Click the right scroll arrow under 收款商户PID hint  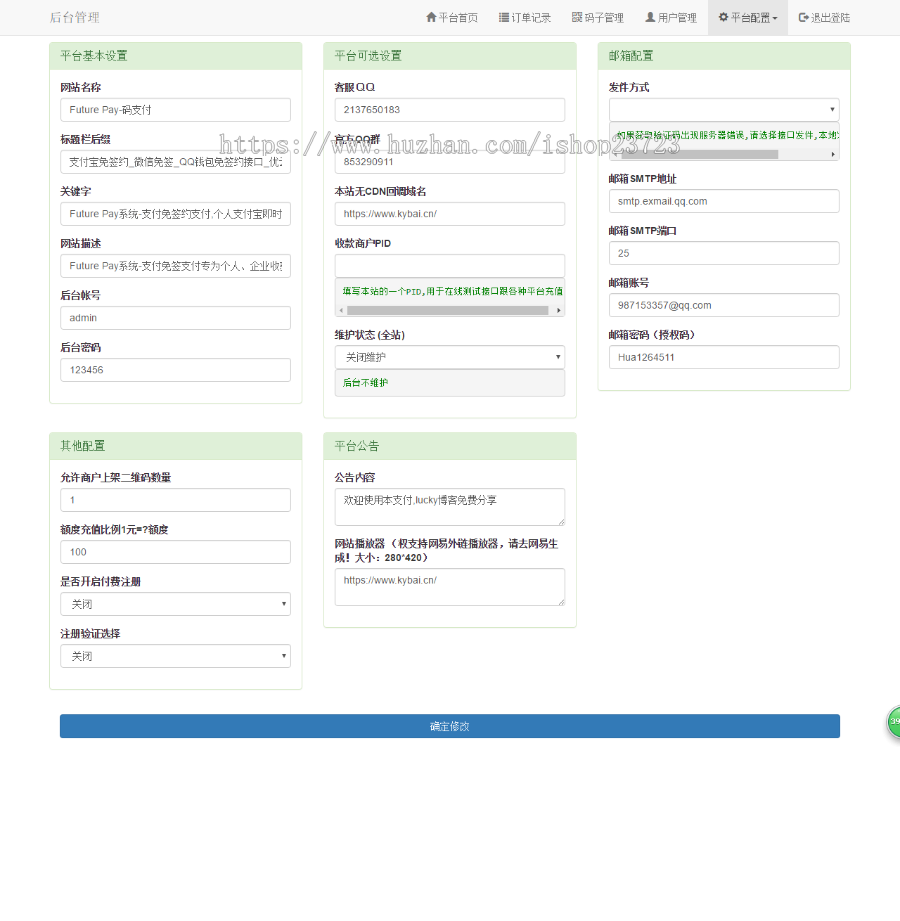click(x=559, y=310)
